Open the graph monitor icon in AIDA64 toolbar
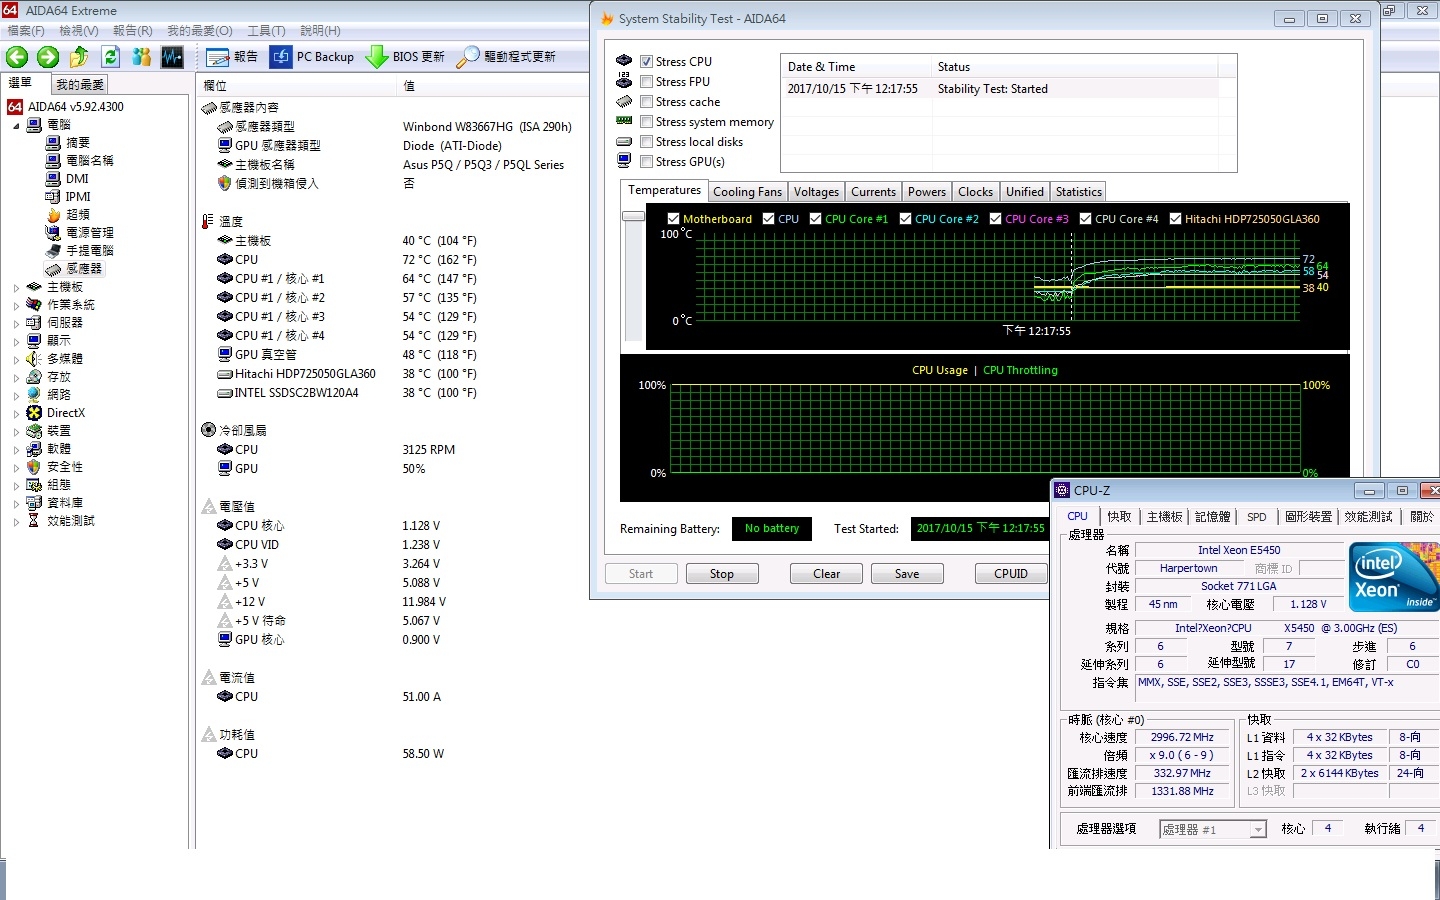The height and width of the screenshot is (900, 1440). (172, 57)
